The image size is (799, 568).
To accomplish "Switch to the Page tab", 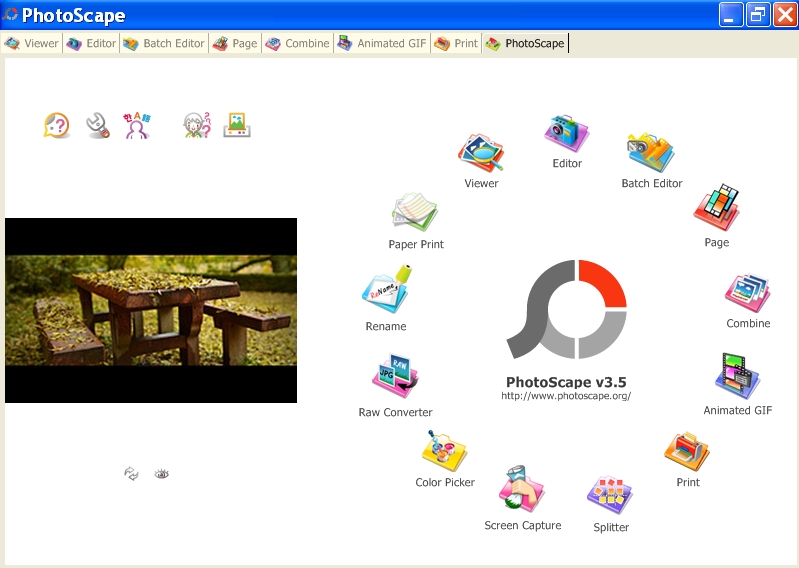I will click(x=235, y=43).
